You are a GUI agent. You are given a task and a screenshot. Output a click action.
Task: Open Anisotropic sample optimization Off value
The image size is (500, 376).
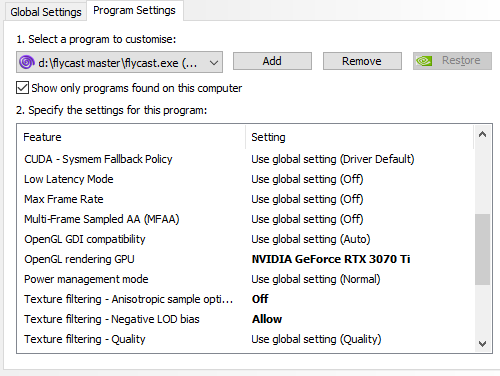tap(260, 299)
